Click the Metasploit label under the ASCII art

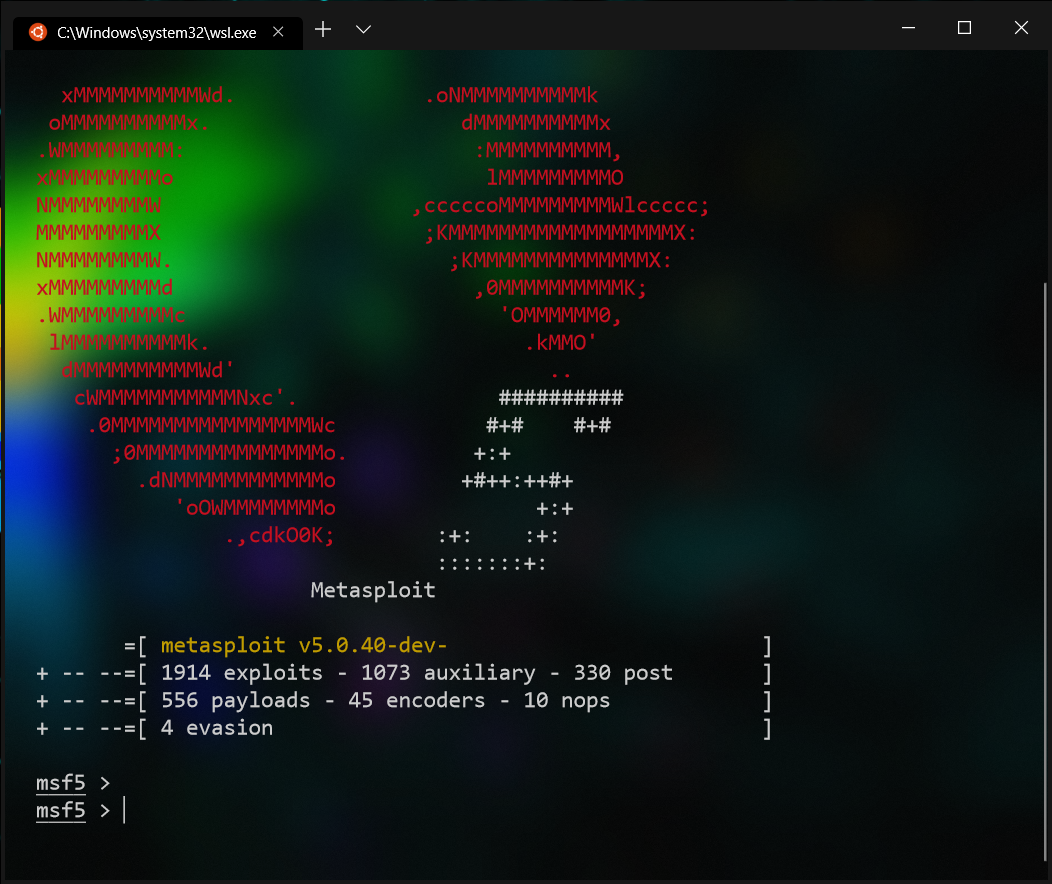tap(372, 590)
